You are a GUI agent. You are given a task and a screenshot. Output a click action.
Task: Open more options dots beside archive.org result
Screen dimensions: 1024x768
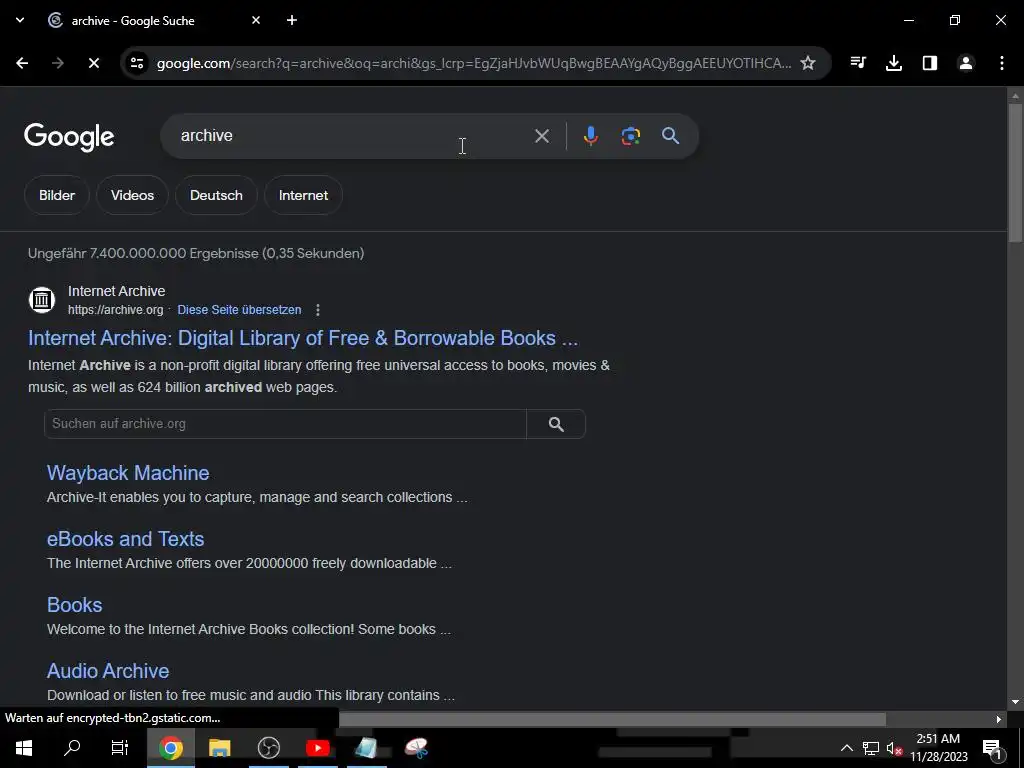tap(318, 310)
